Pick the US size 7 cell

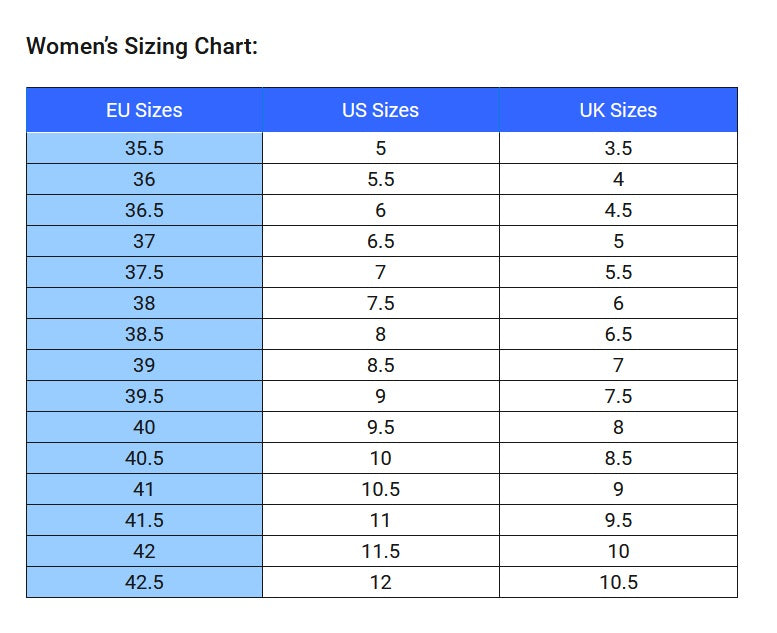380,272
